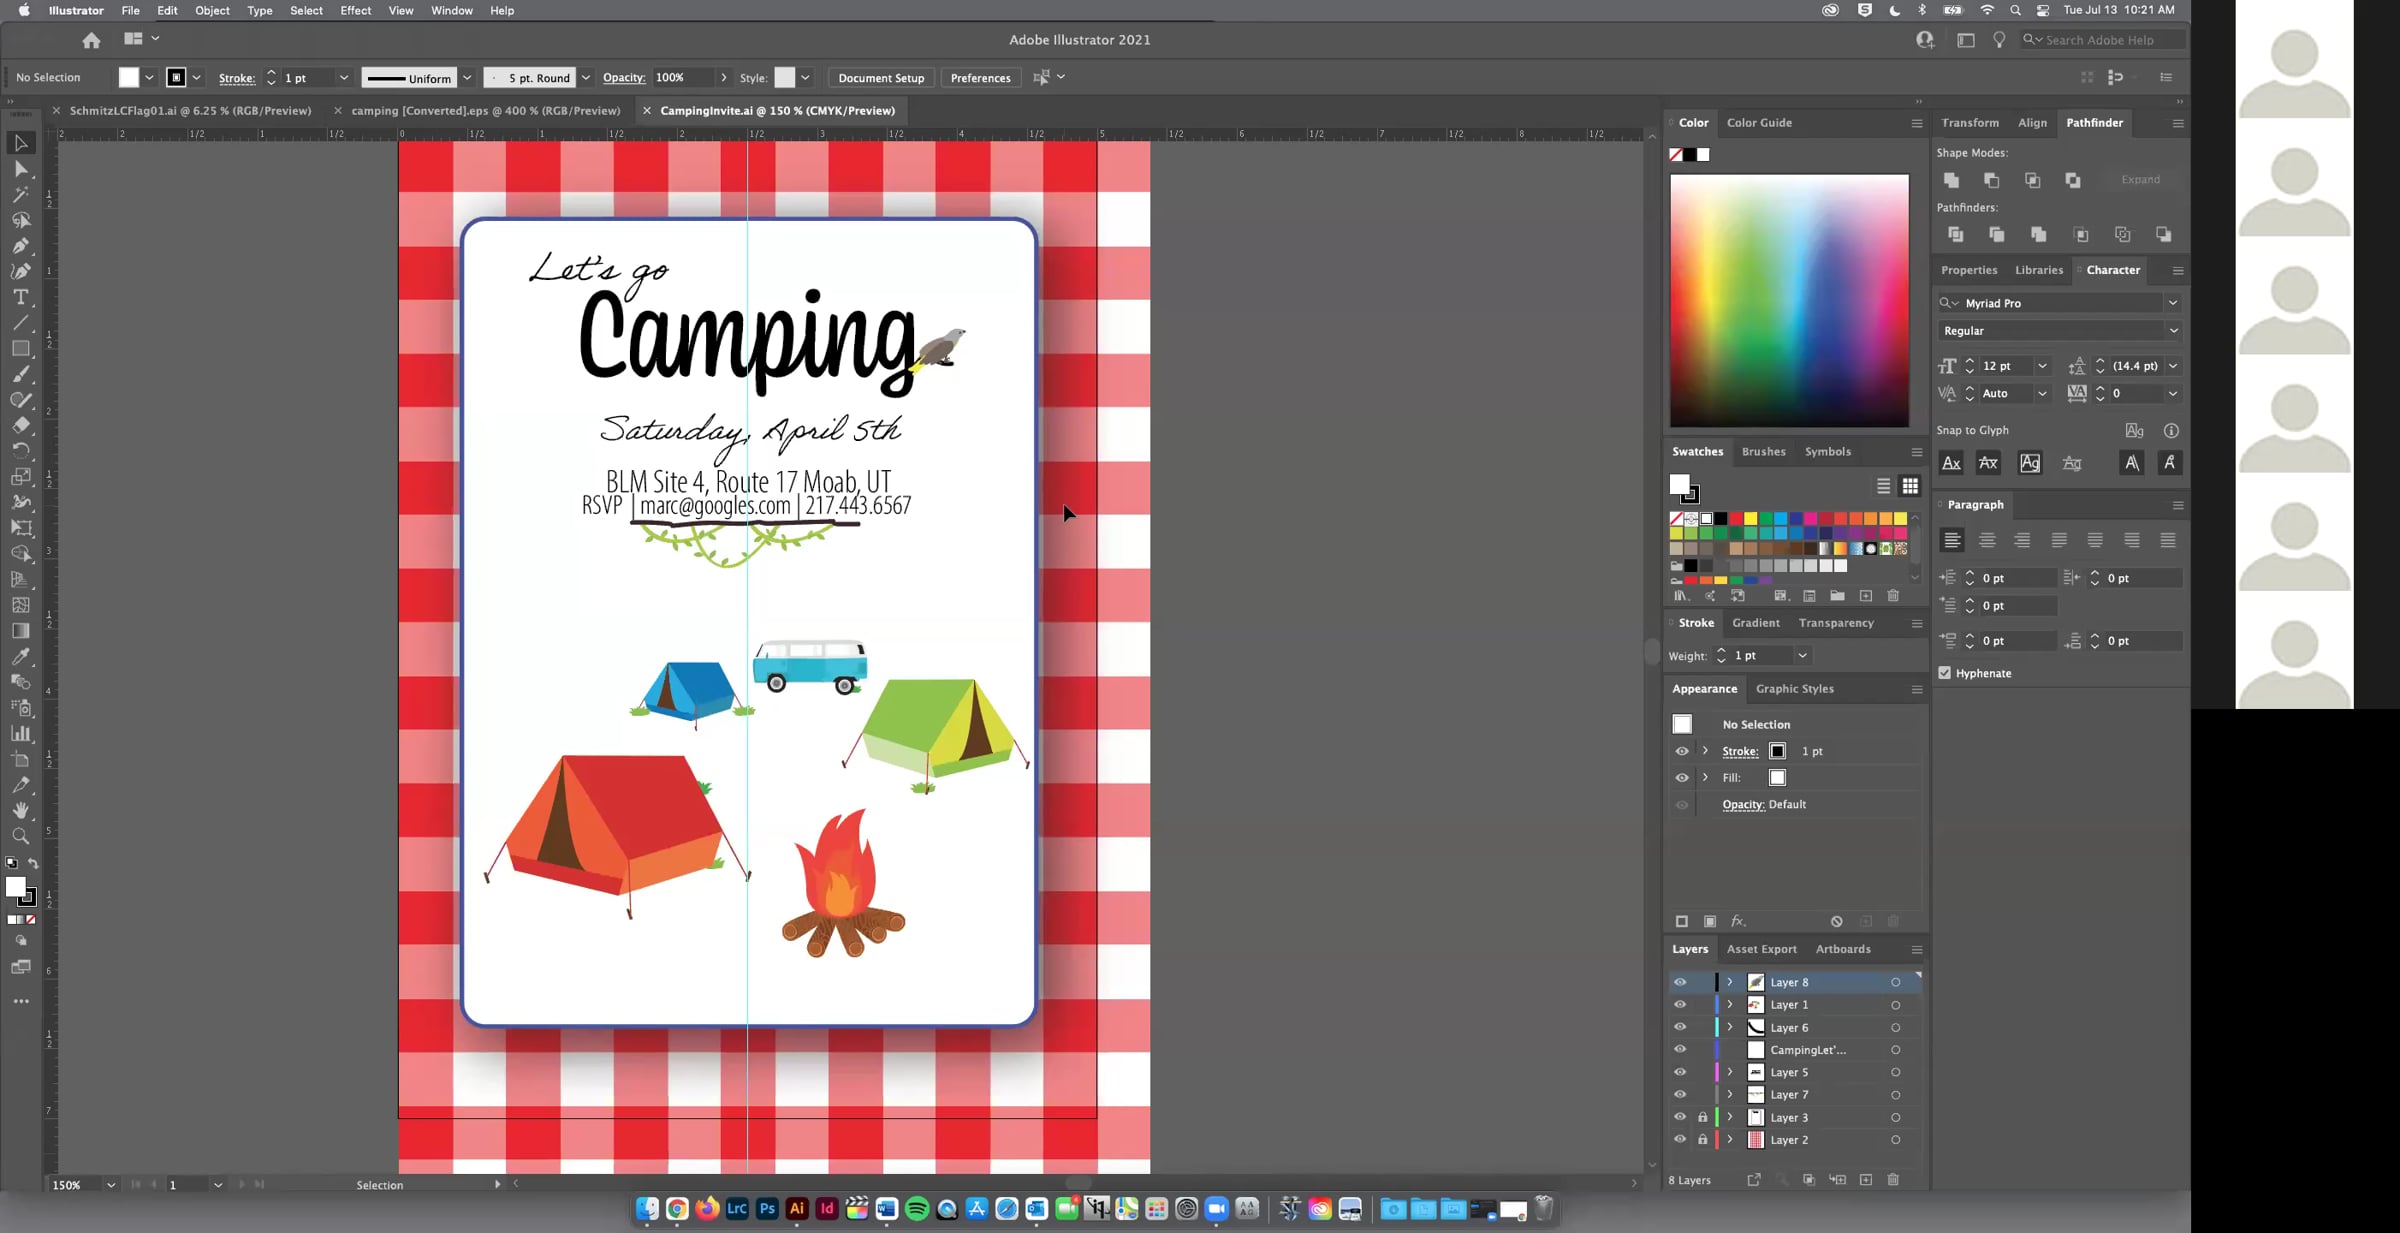This screenshot has width=2400, height=1233.
Task: Select the Type tool in toolbar
Action: [20, 297]
